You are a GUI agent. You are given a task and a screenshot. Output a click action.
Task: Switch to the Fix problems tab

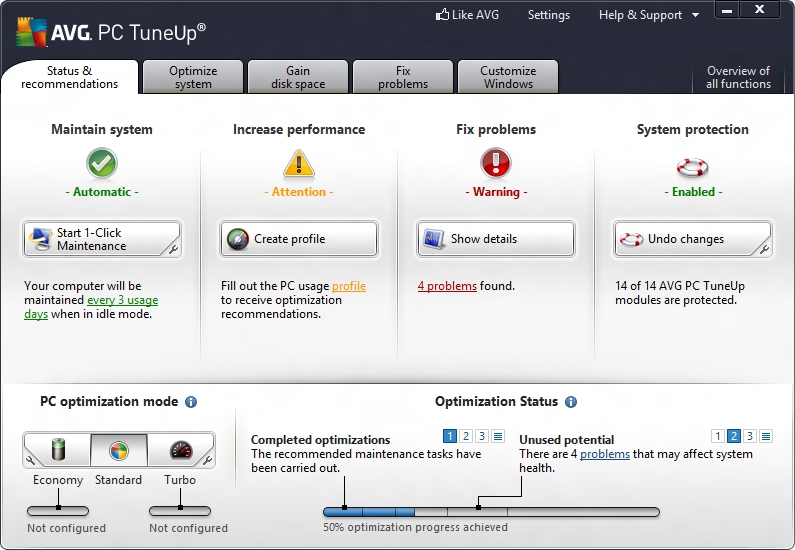click(x=403, y=77)
